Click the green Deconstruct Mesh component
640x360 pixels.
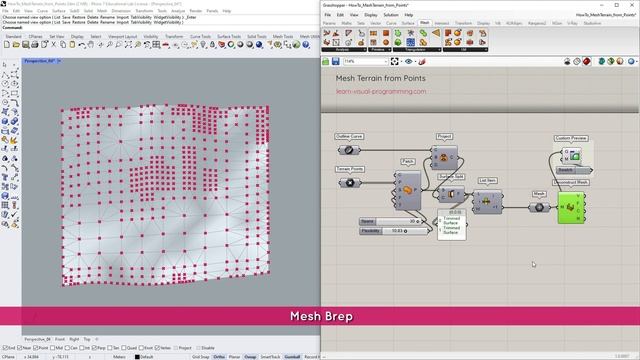(571, 208)
